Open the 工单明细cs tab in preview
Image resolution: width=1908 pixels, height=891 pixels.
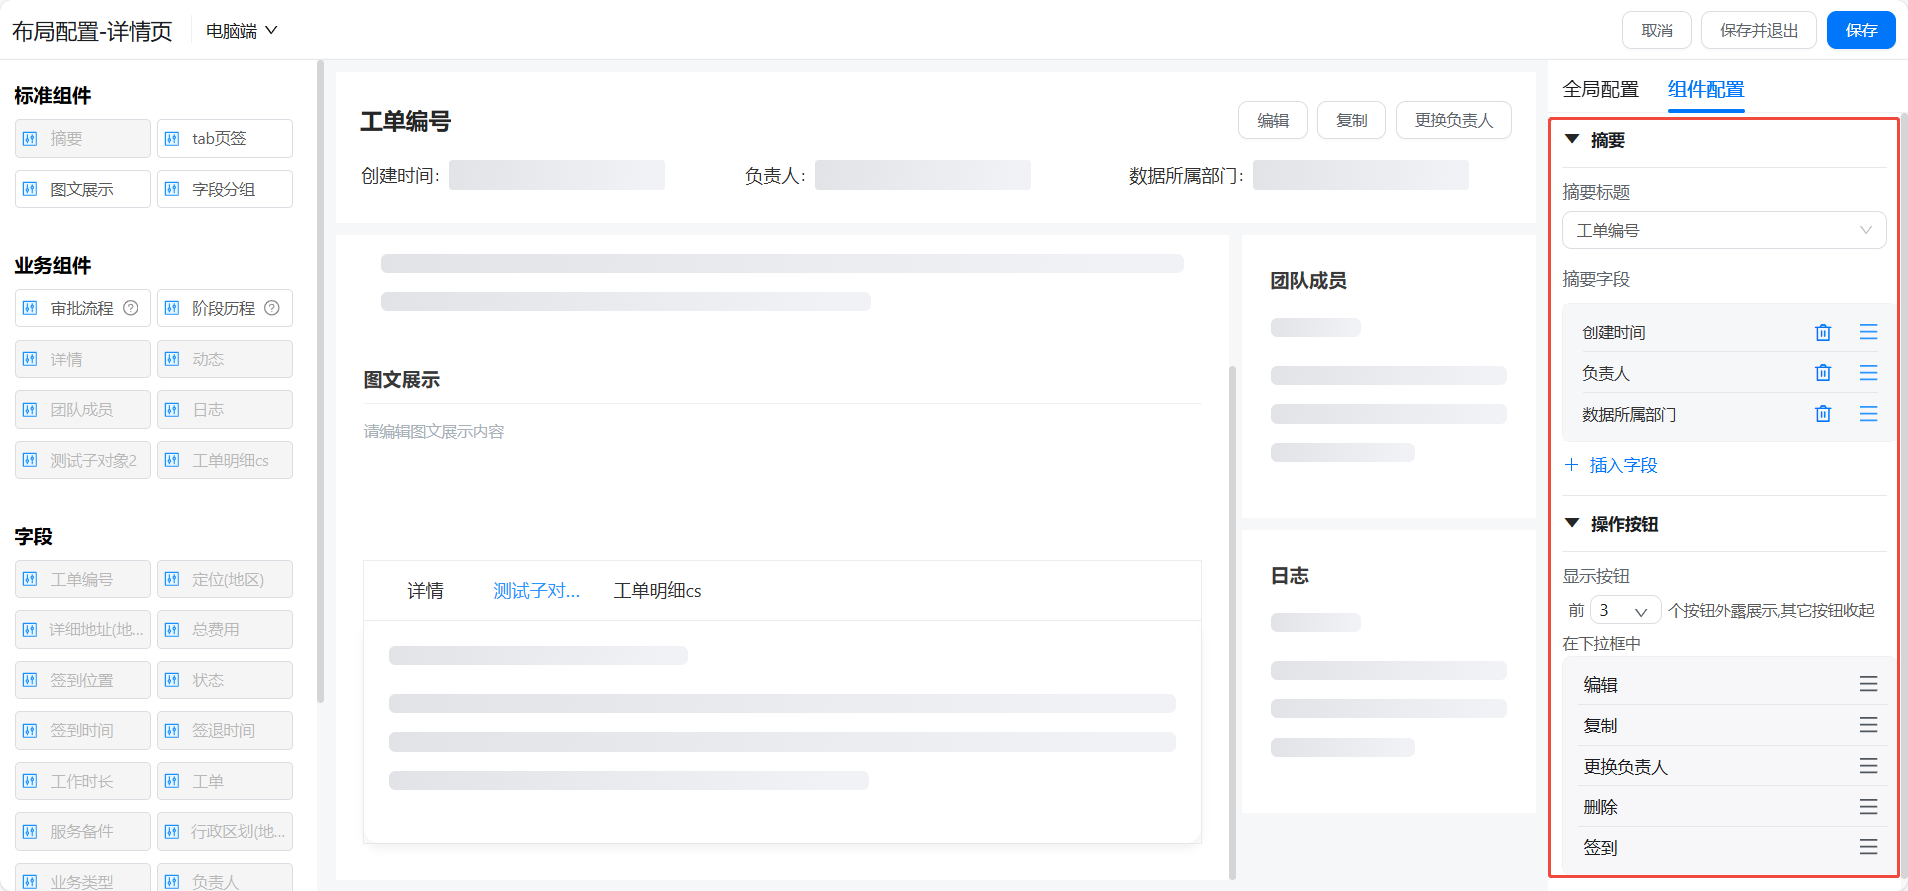(657, 591)
